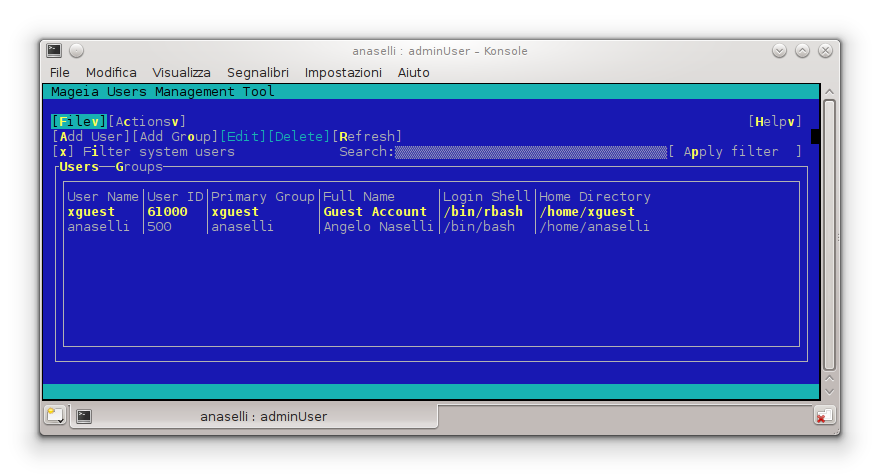Open new tab icon at bottom left
The image size is (880, 475).
[56, 415]
